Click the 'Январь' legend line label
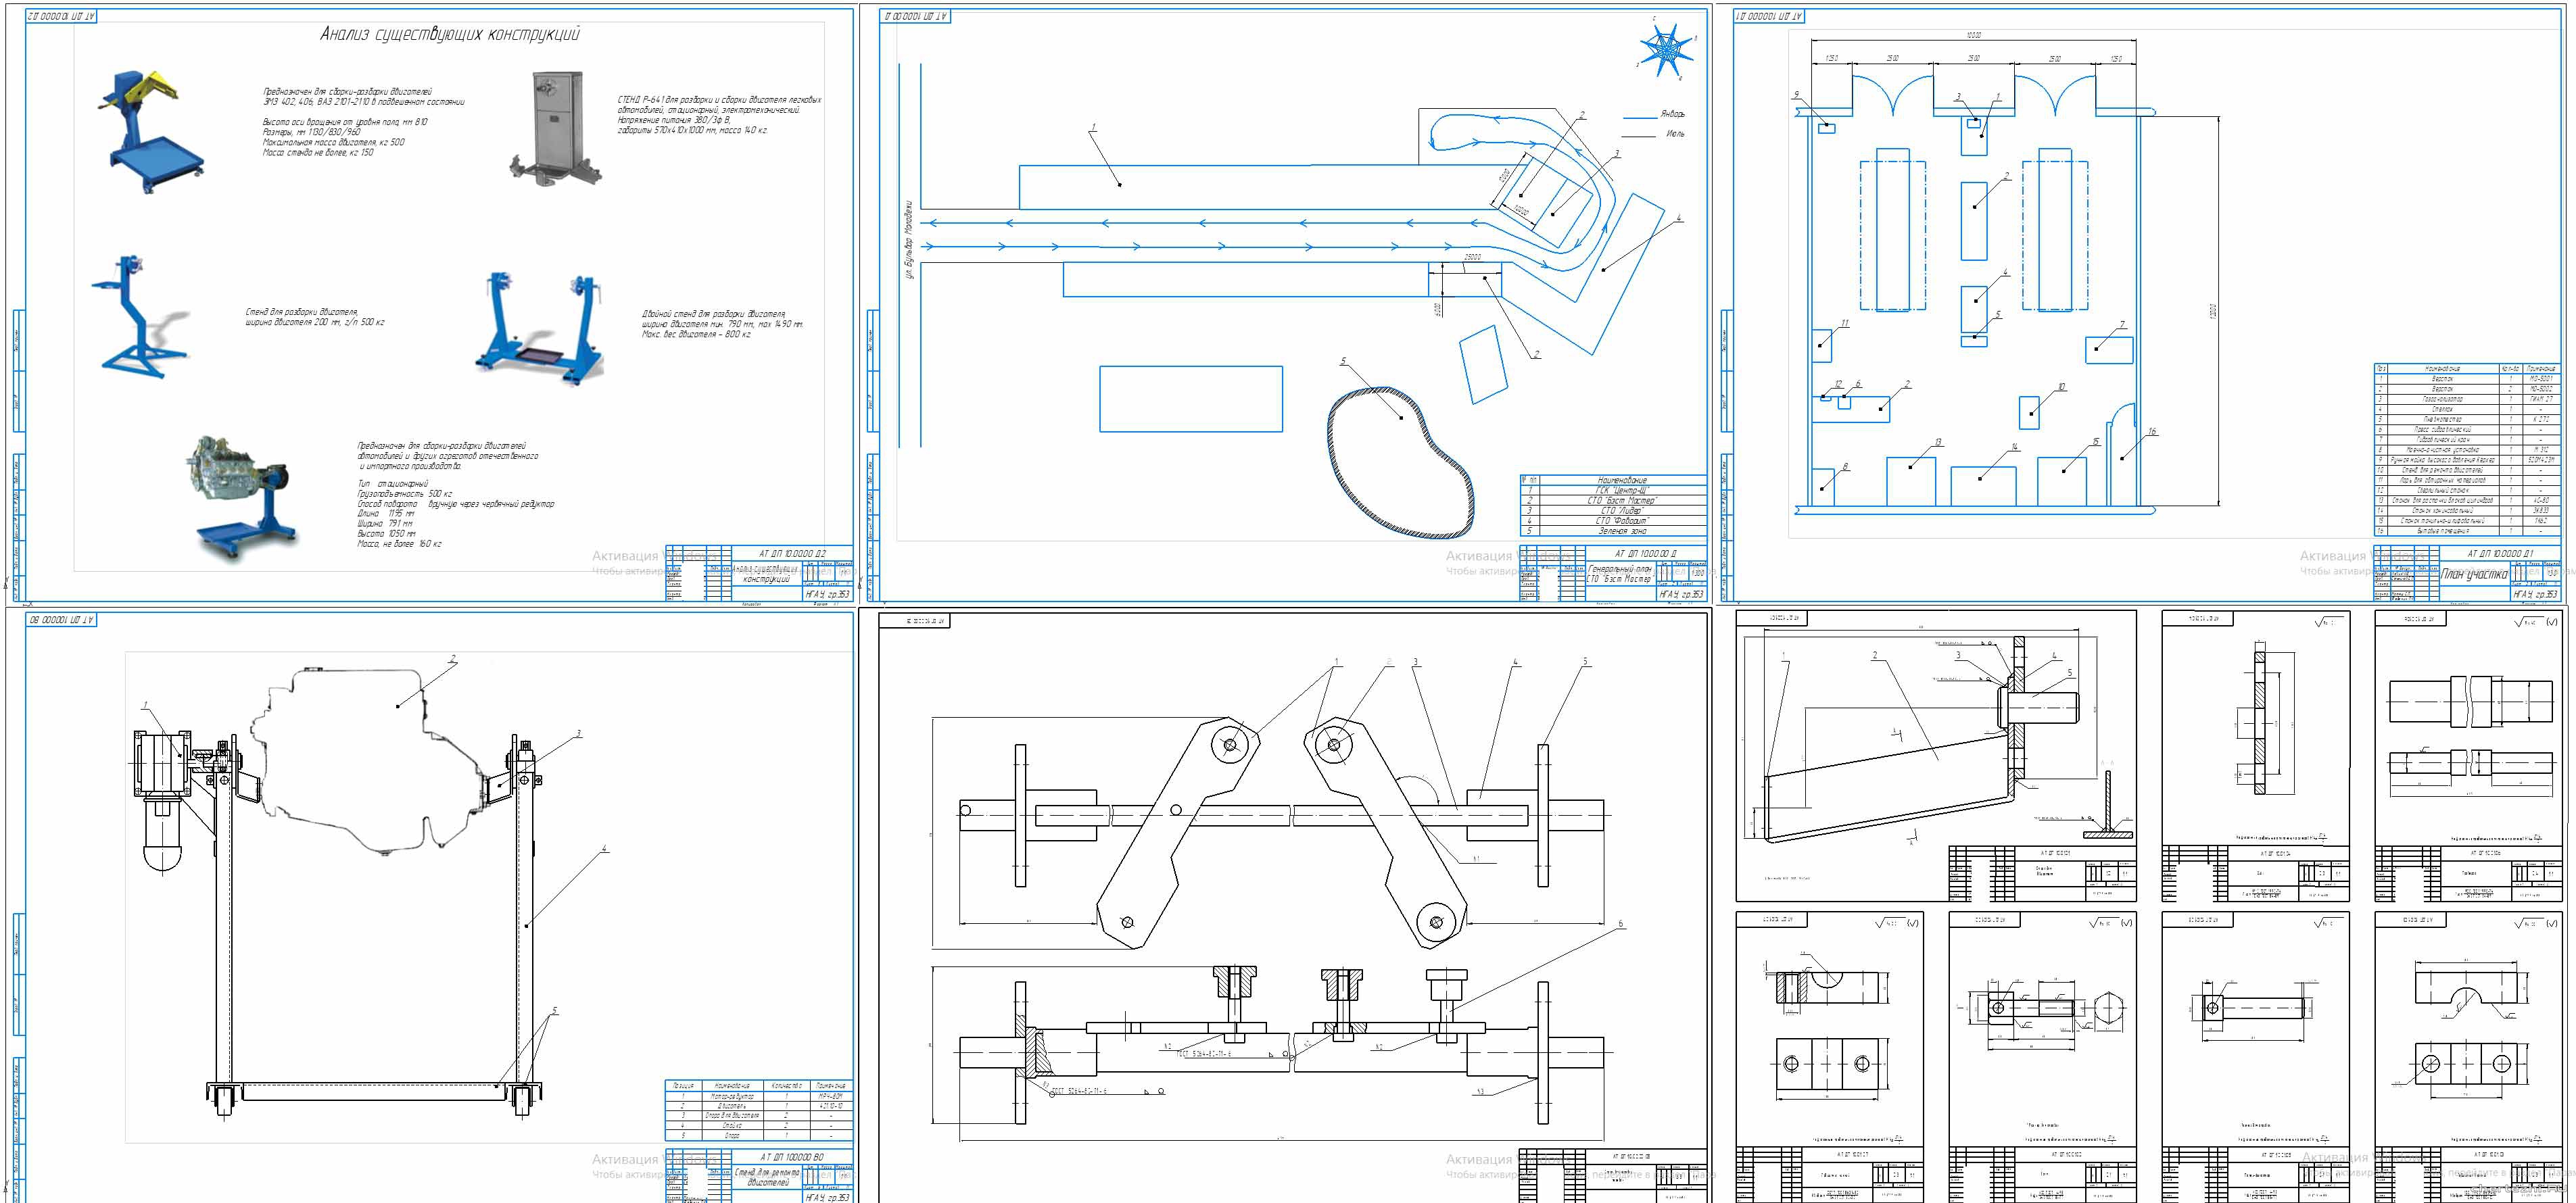 (x=1672, y=114)
